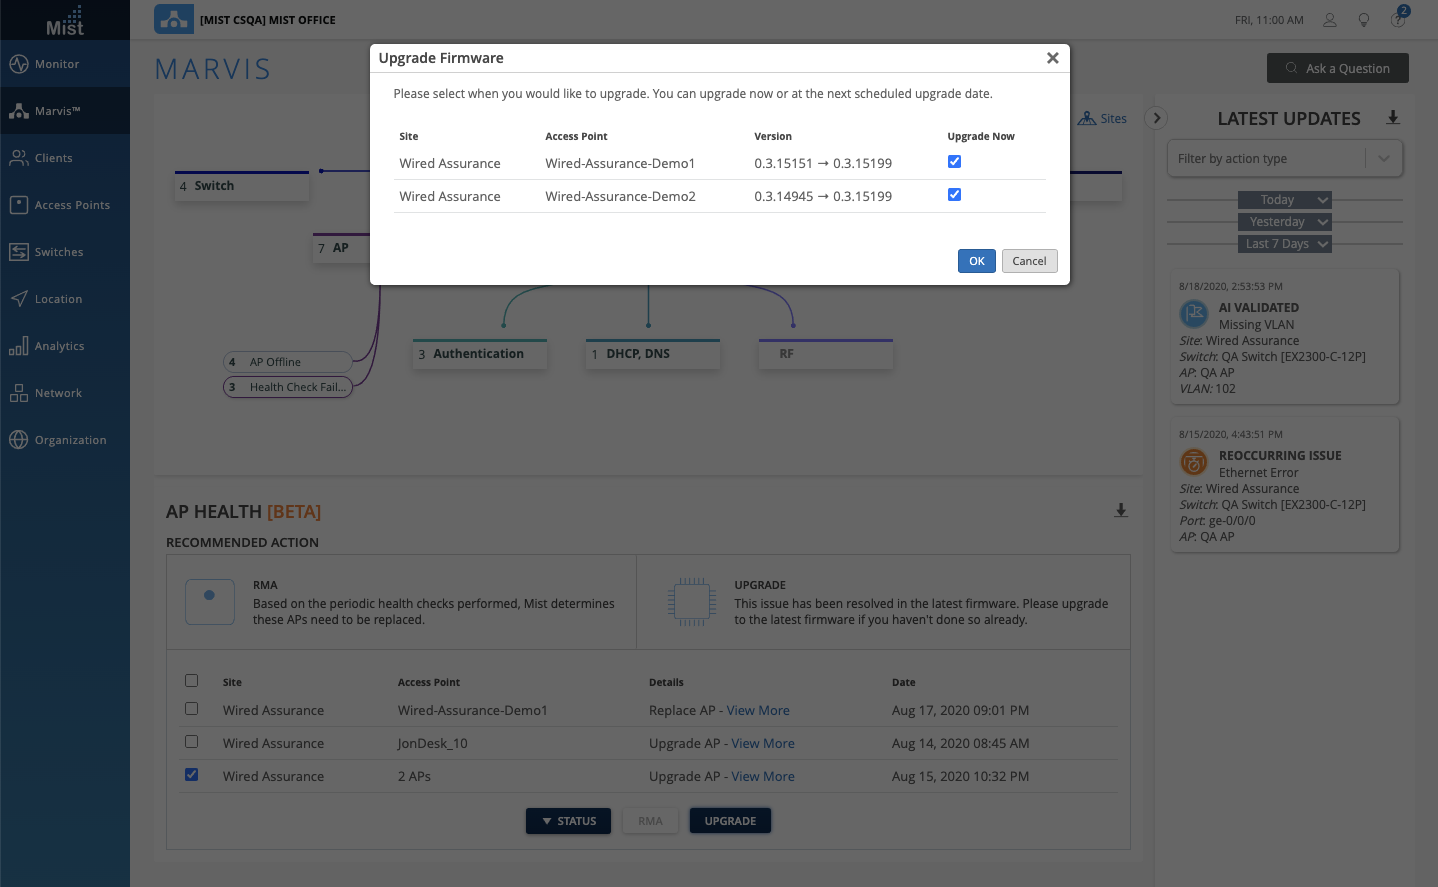Open the Organization globe icon

19,440
